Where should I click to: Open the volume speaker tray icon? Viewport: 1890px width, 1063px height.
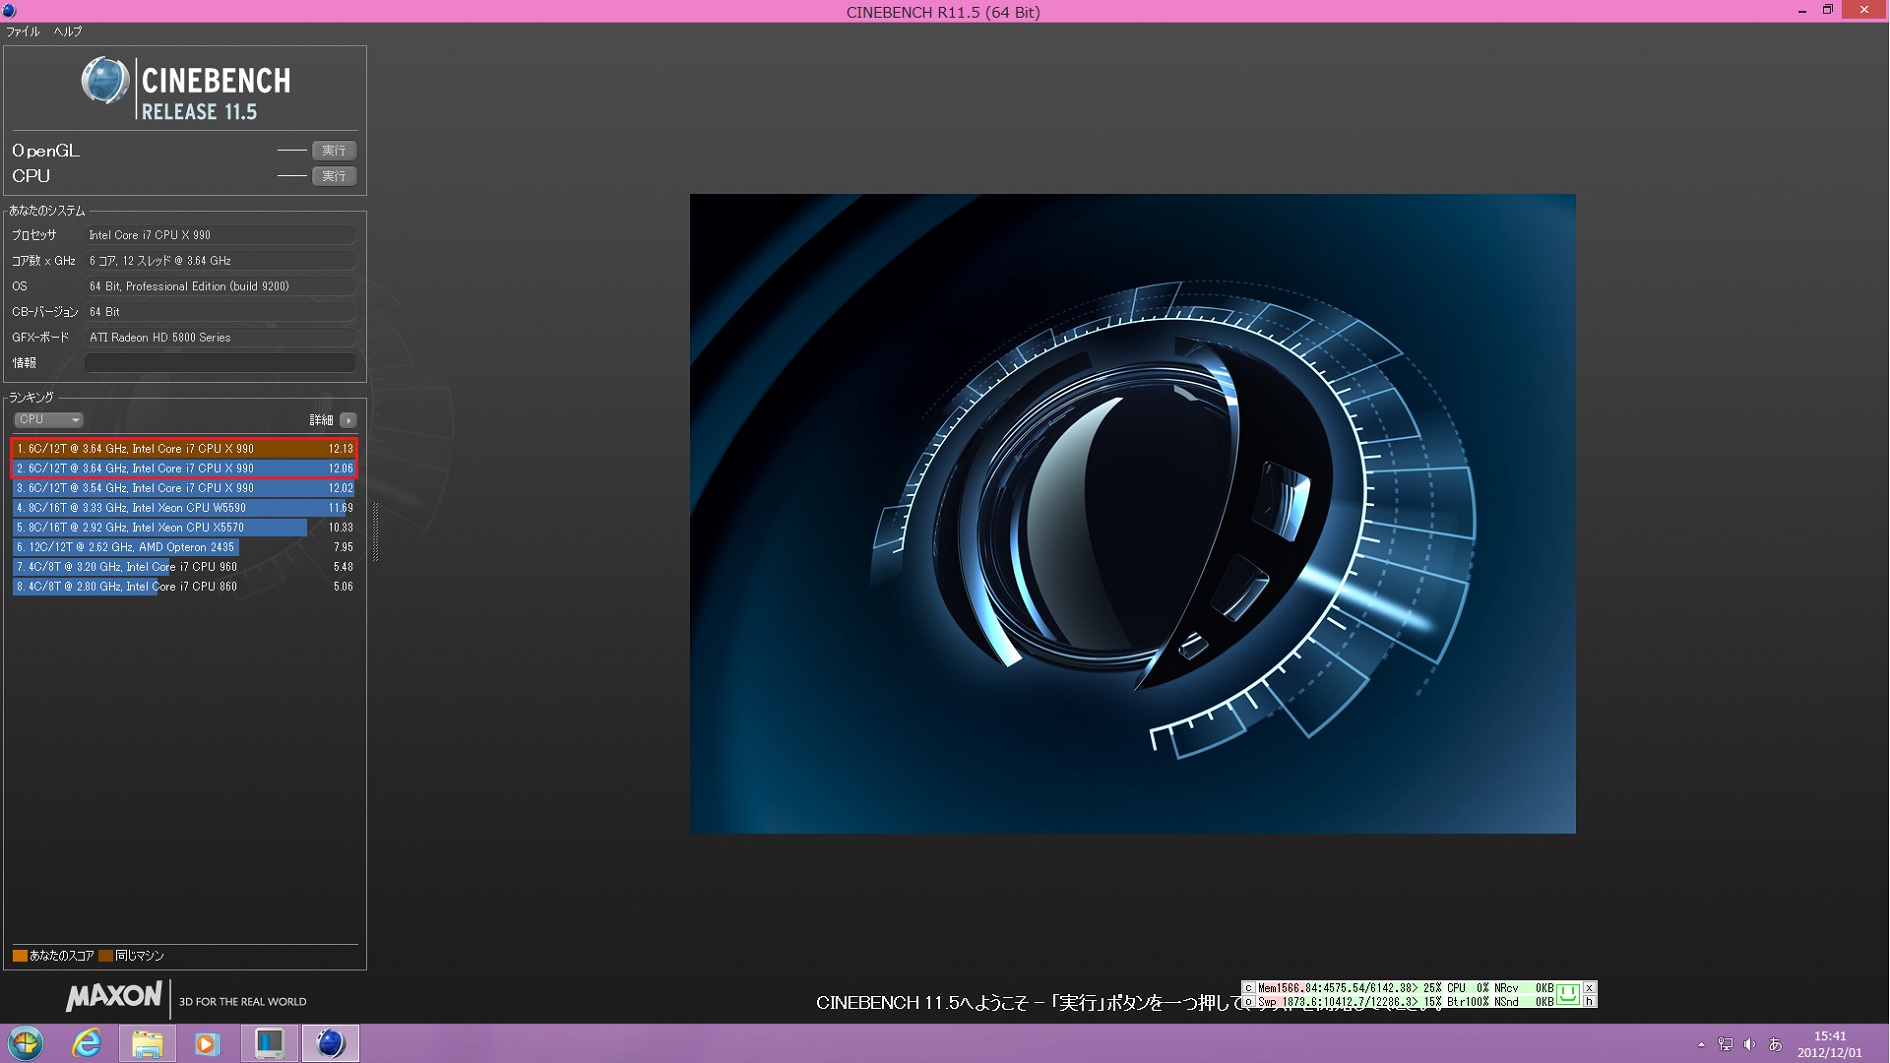(1750, 1045)
